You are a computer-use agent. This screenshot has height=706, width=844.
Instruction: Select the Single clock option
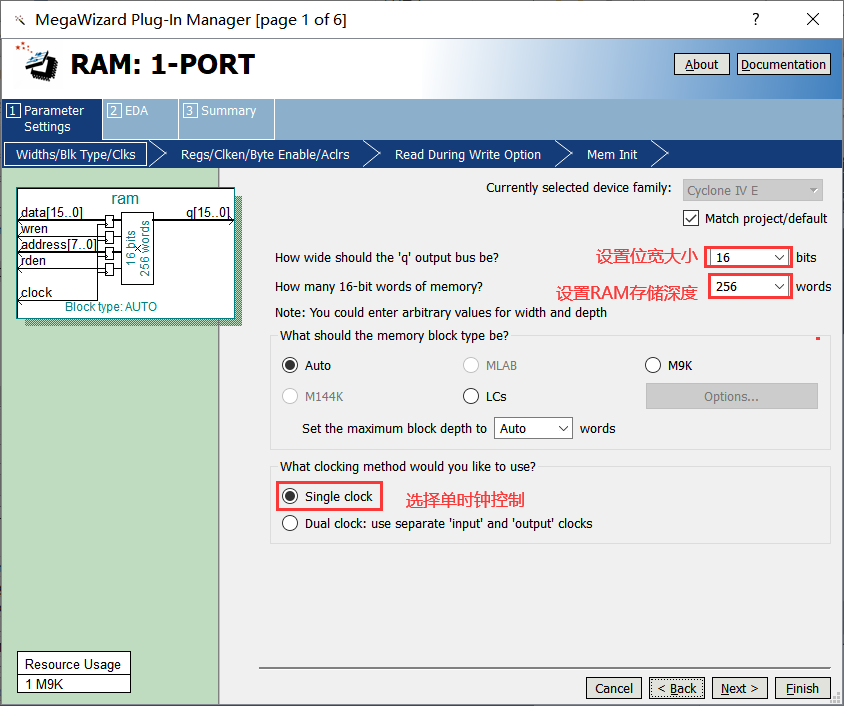tap(291, 496)
